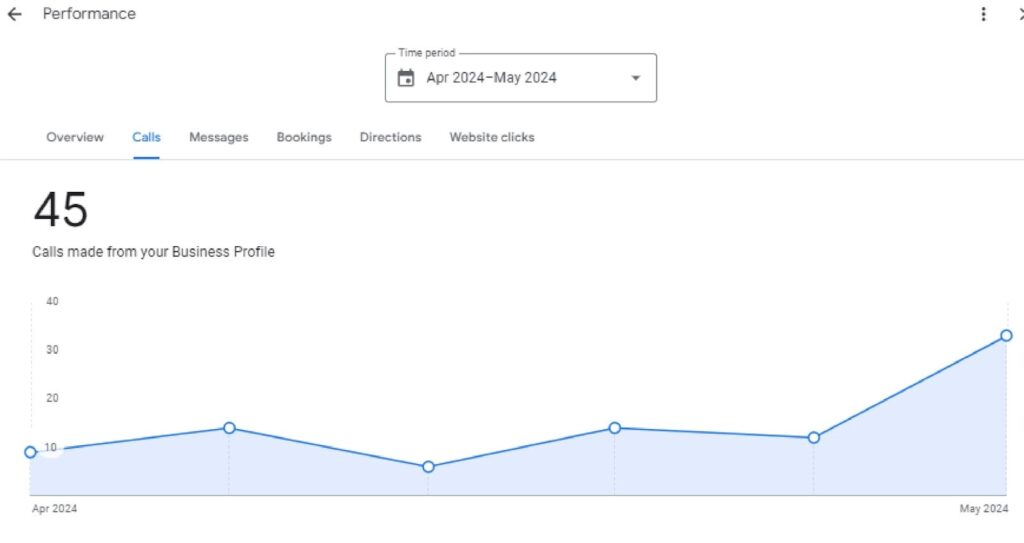
Task: Click the calendar icon in Time period
Action: [x=406, y=78]
